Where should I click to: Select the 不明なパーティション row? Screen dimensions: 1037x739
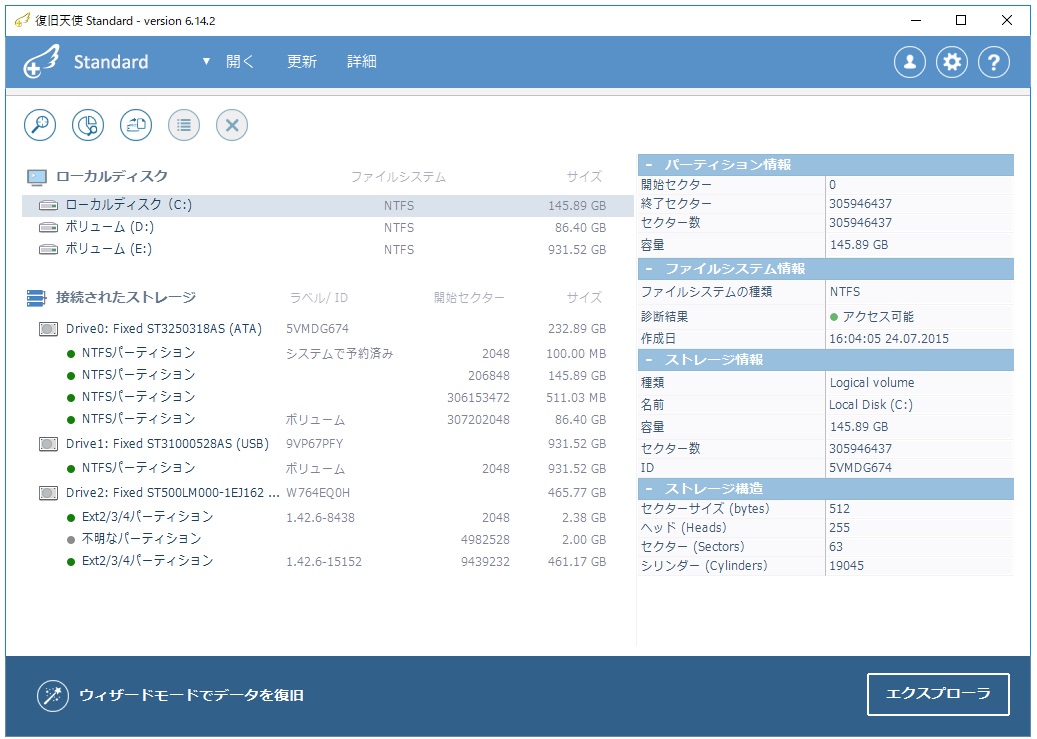(327, 539)
